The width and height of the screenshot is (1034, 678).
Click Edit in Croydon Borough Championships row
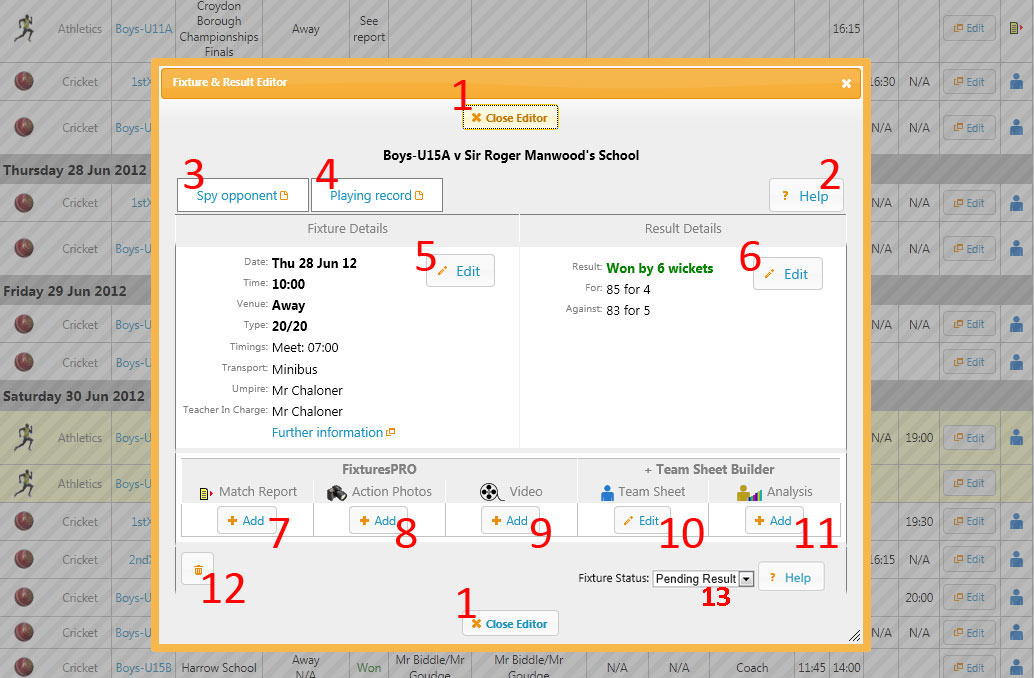tap(969, 28)
